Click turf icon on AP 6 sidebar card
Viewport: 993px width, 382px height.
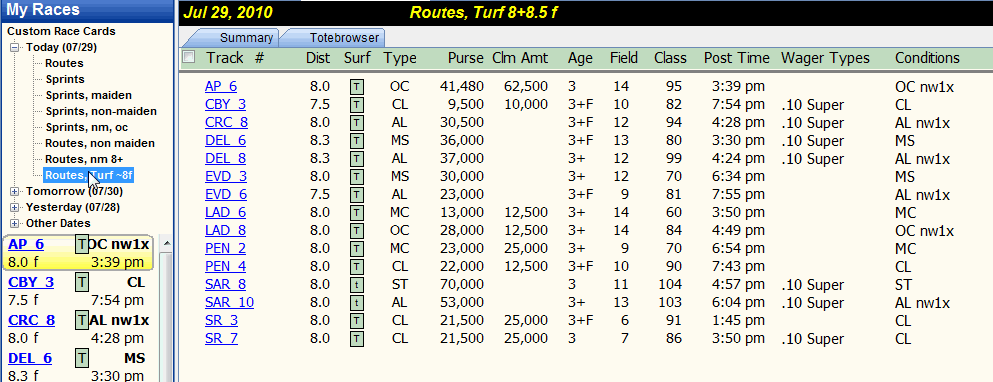pos(82,245)
